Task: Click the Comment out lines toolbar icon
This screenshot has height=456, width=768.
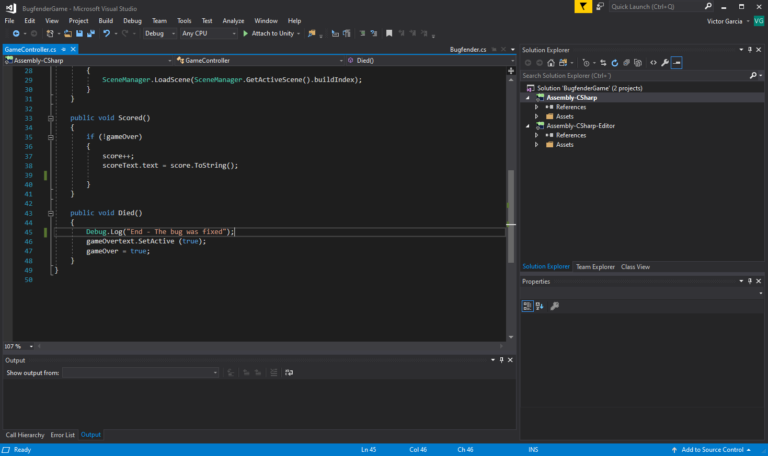Action: coord(362,33)
